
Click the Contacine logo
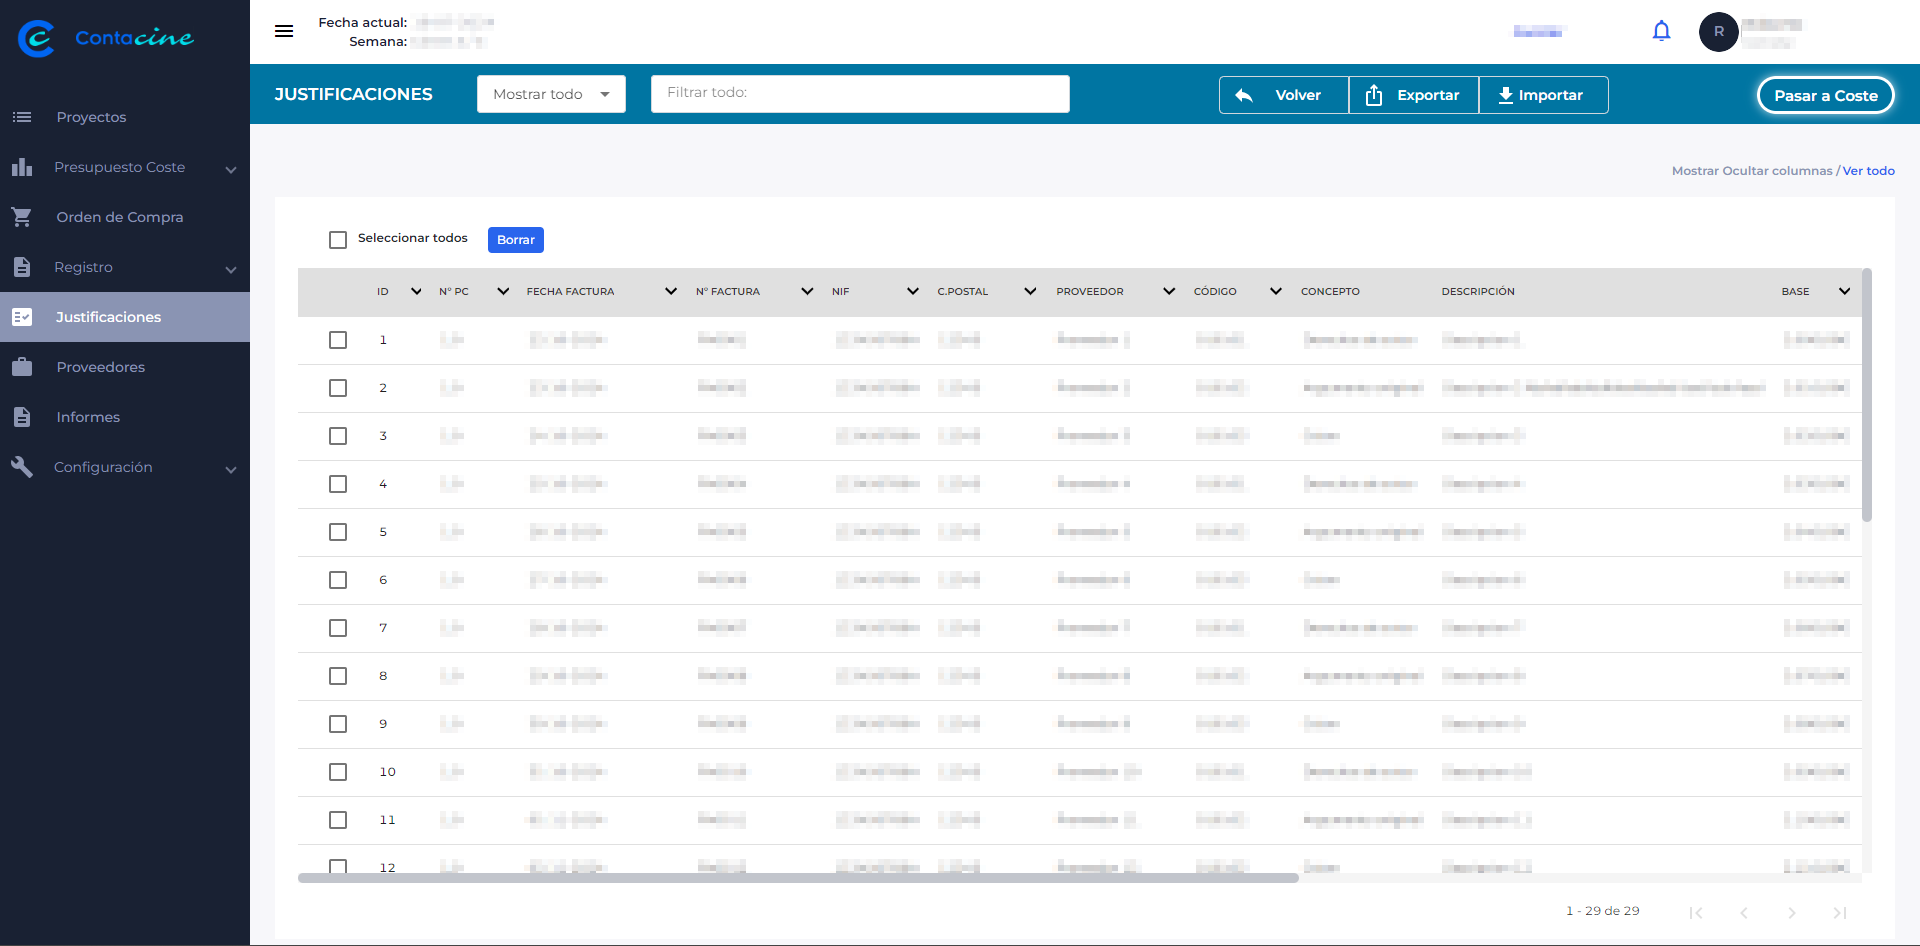pyautogui.click(x=105, y=38)
